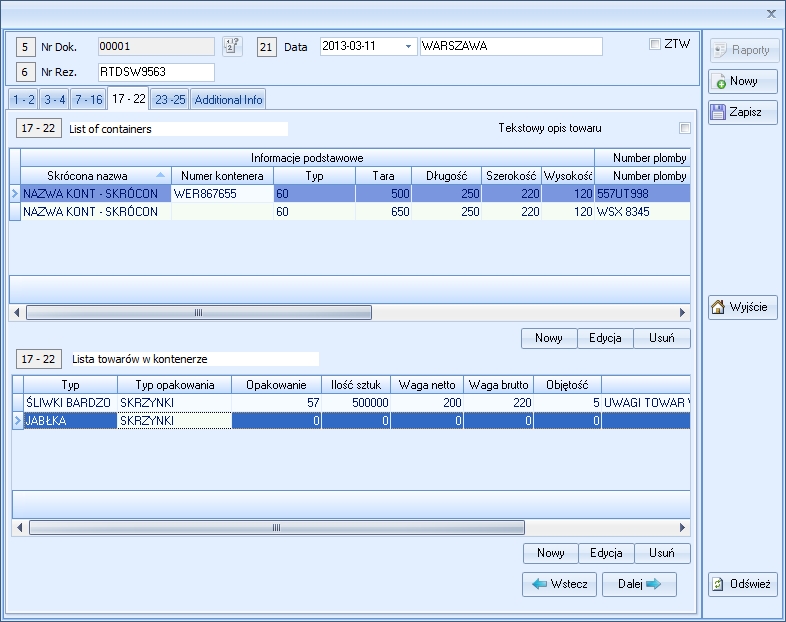Click right arrow of containers table scrollbar

coord(682,313)
